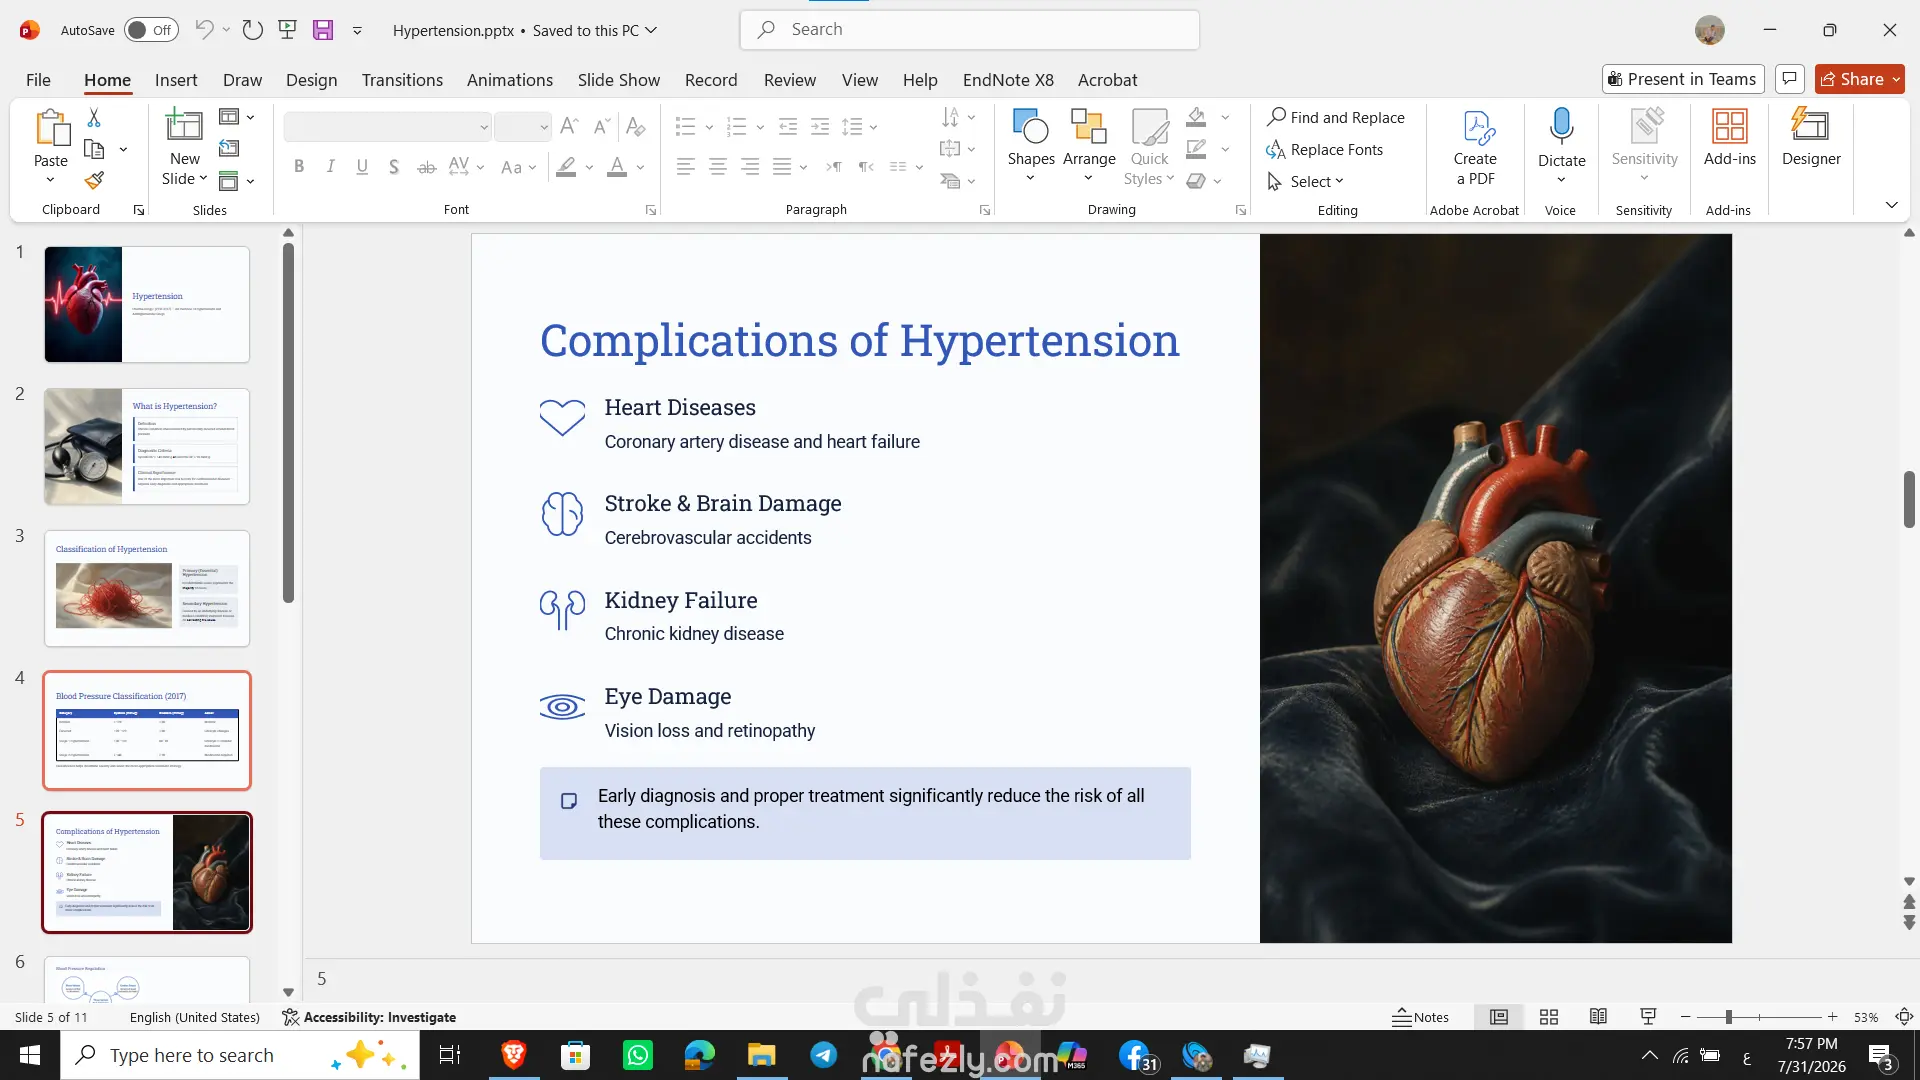This screenshot has height=1080, width=1920.
Task: Toggle AutoSave switch
Action: point(151,30)
